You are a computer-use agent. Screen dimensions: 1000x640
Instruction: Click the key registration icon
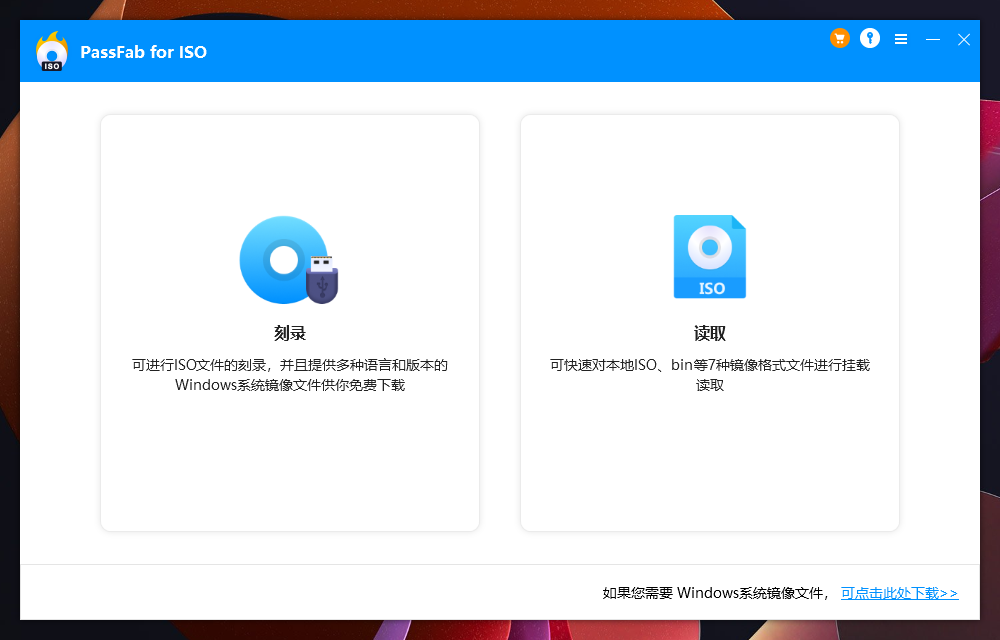tap(870, 38)
